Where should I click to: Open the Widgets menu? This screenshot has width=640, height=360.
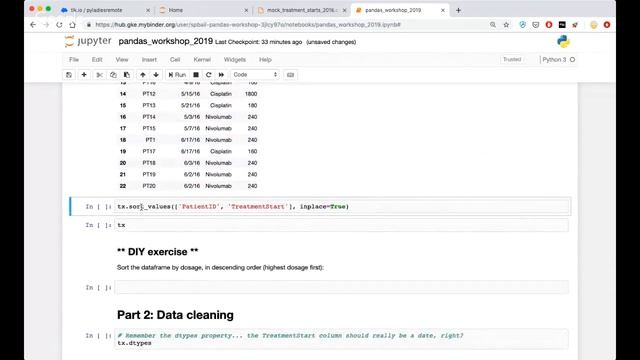(235, 60)
